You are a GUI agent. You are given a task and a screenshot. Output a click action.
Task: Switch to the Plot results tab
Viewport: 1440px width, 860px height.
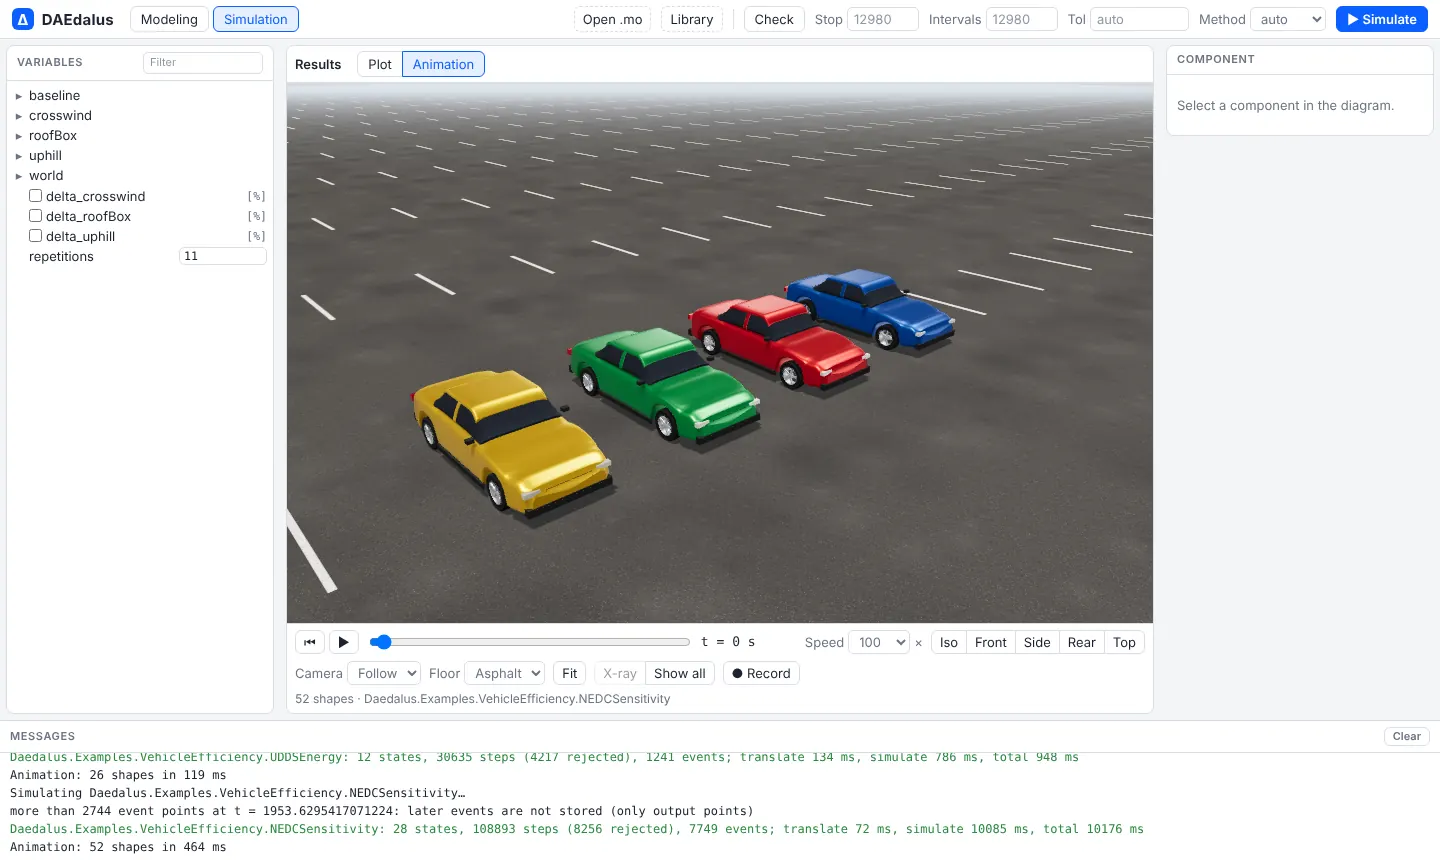tap(380, 64)
